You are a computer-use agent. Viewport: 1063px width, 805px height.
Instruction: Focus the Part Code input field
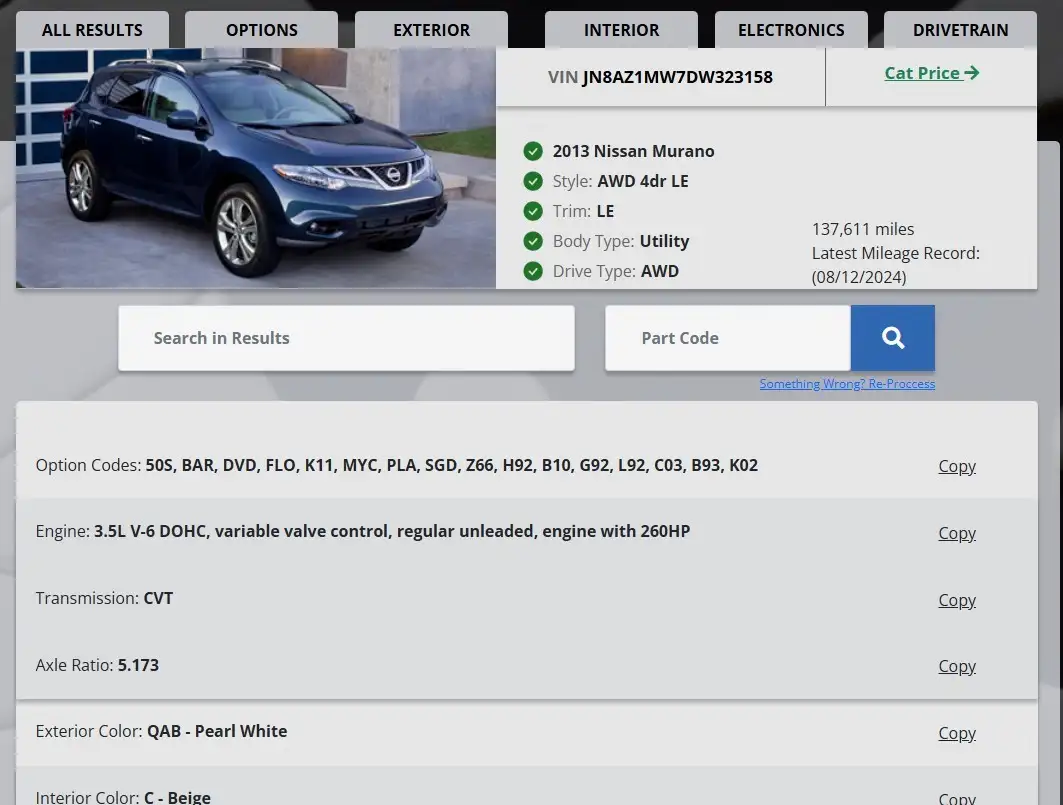[x=728, y=338]
